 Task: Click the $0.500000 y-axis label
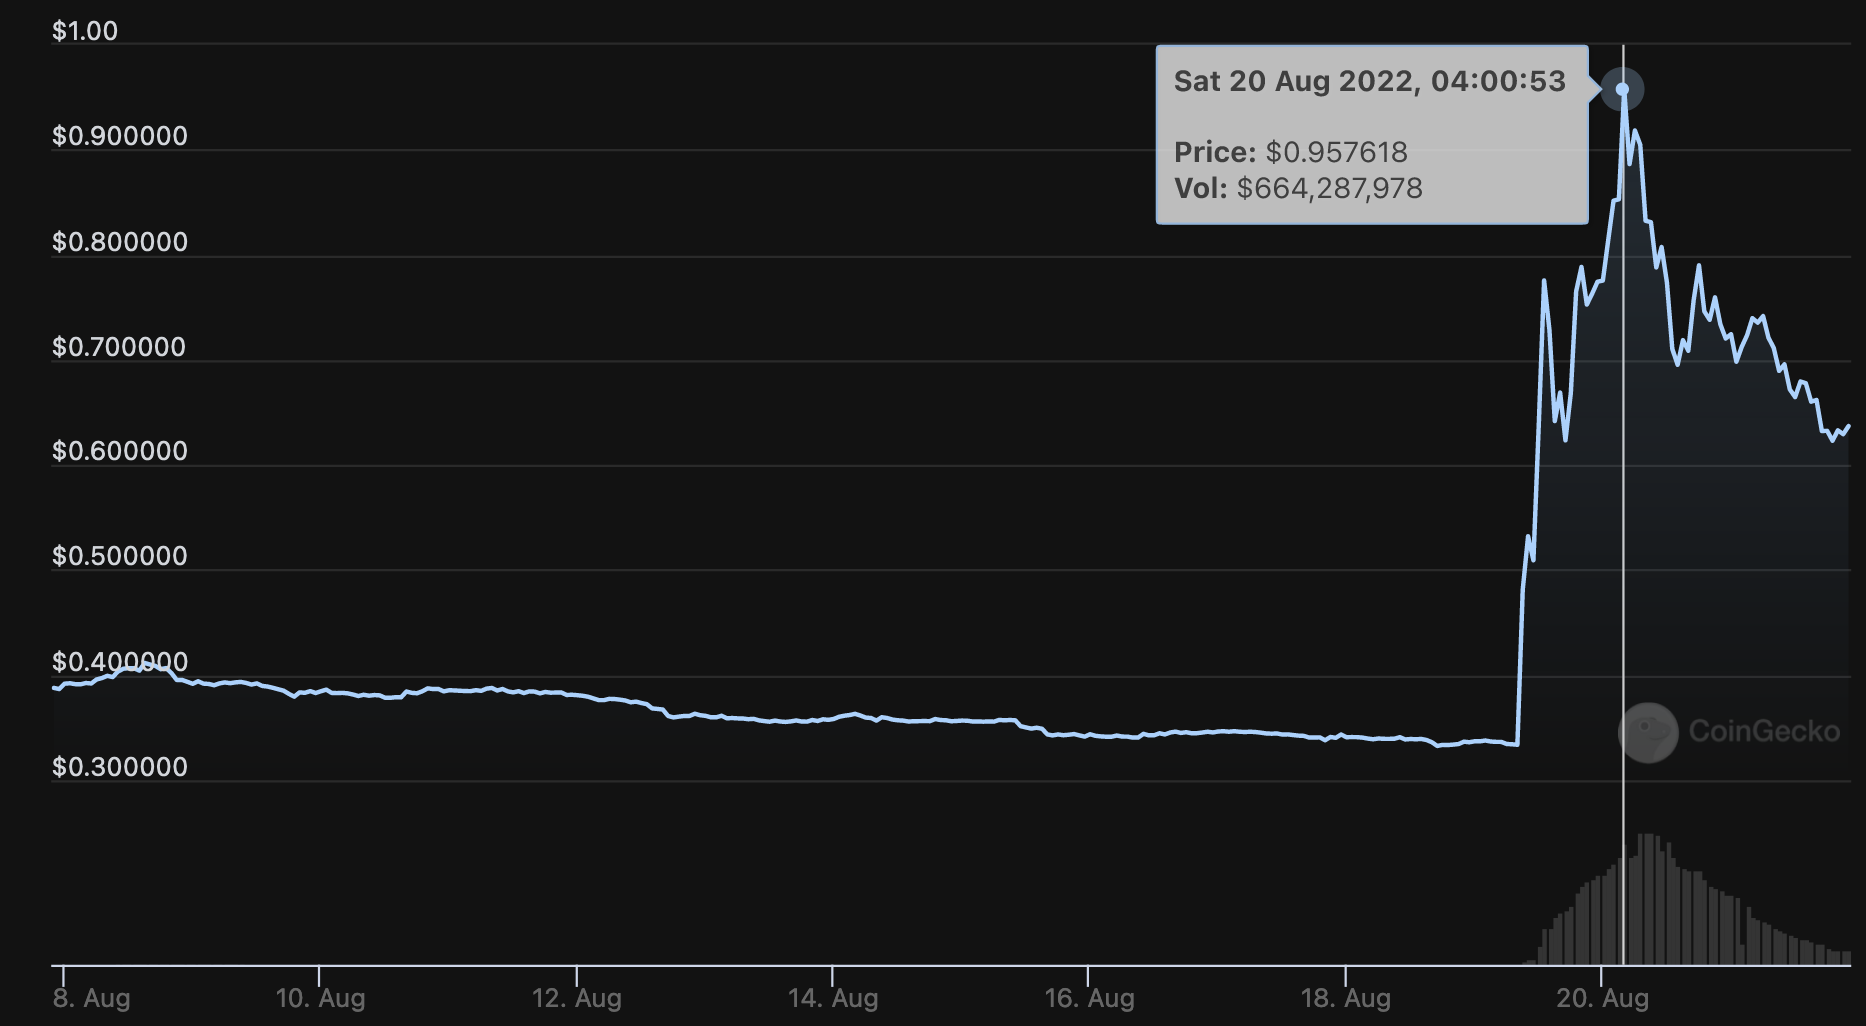point(120,556)
